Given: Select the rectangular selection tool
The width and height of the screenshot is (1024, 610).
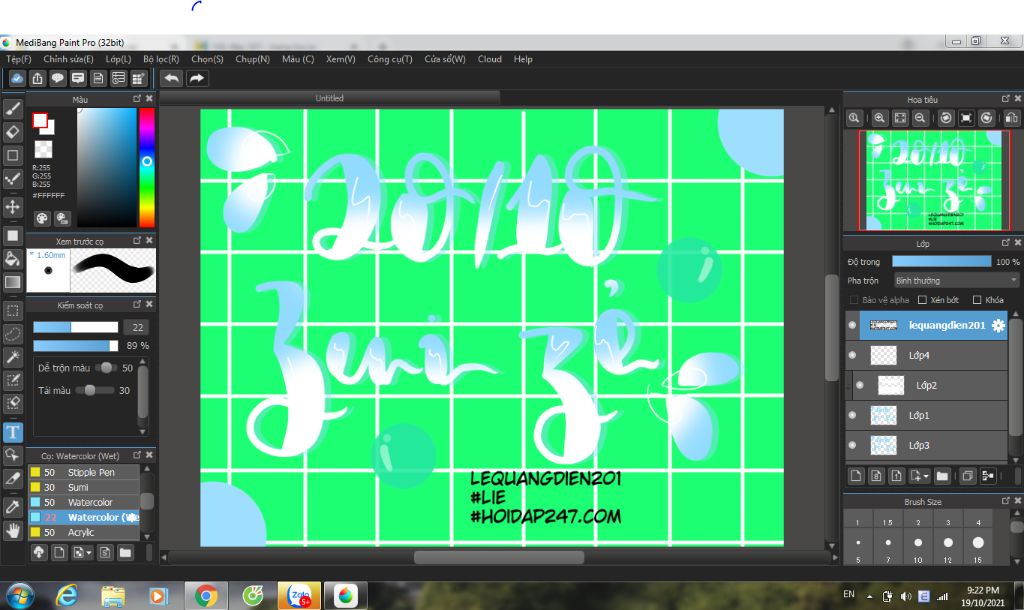Looking at the screenshot, I should click(12, 311).
